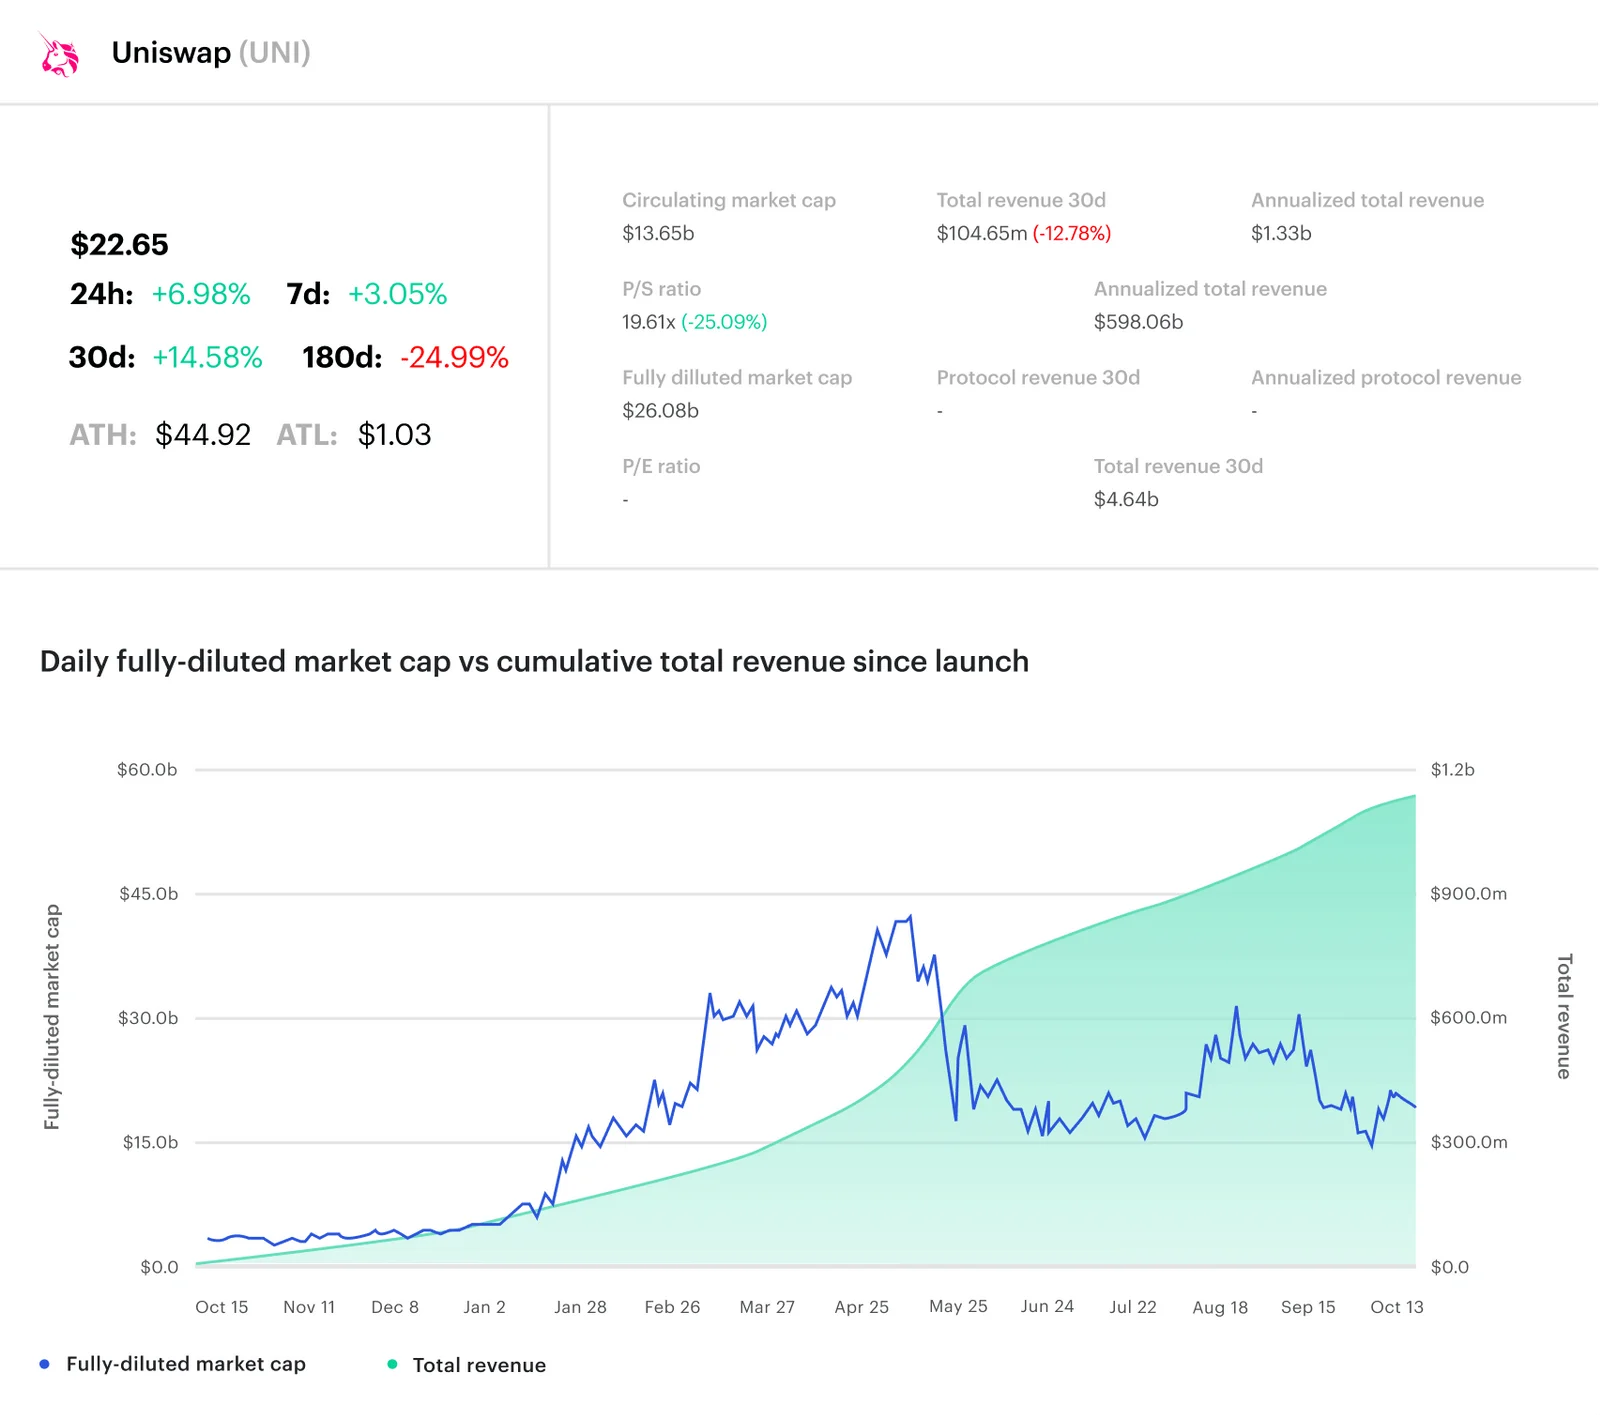Click the P/S ratio label
The height and width of the screenshot is (1415, 1600).
[x=661, y=289]
